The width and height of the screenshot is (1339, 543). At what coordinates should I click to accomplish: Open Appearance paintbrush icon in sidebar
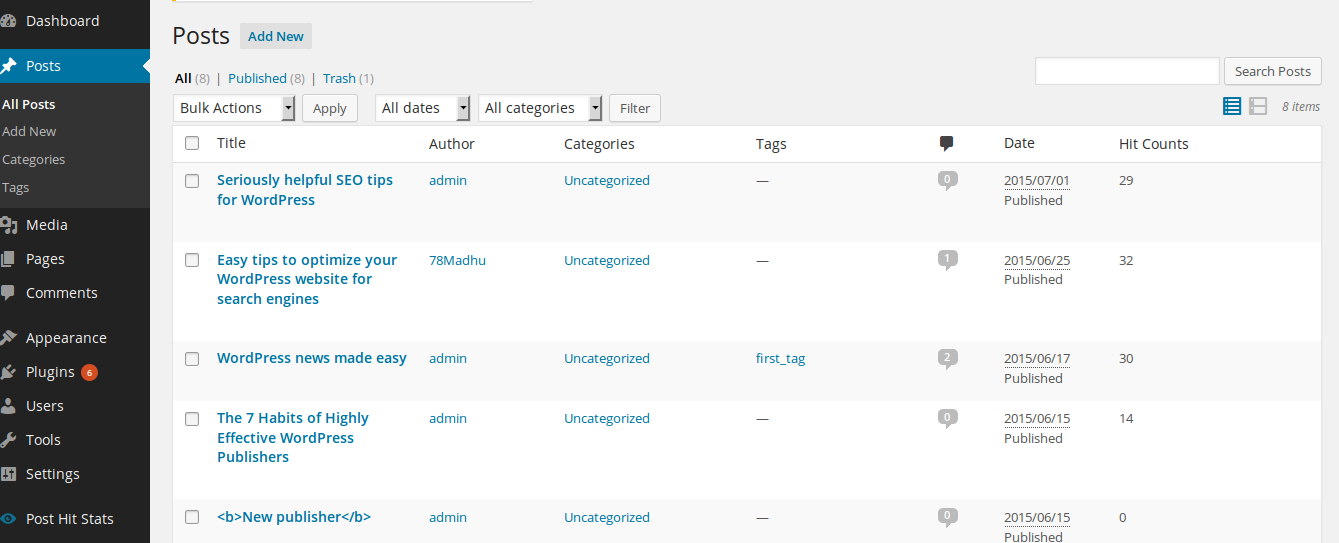point(9,338)
